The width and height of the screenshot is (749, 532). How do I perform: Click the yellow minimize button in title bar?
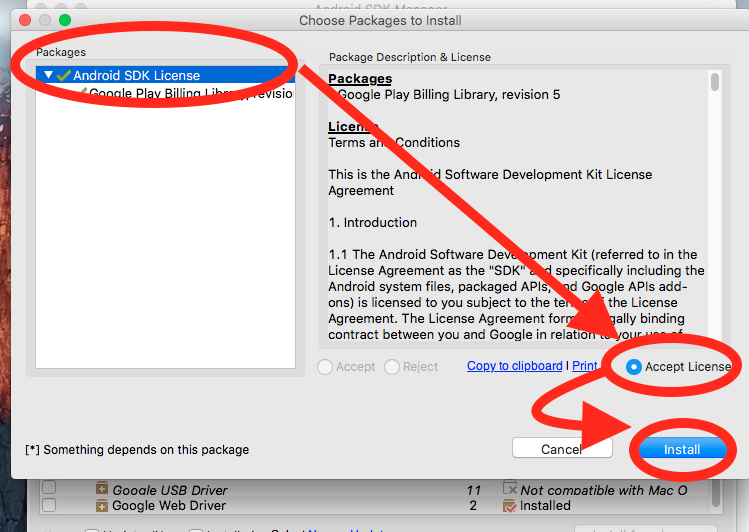pyautogui.click(x=45, y=20)
